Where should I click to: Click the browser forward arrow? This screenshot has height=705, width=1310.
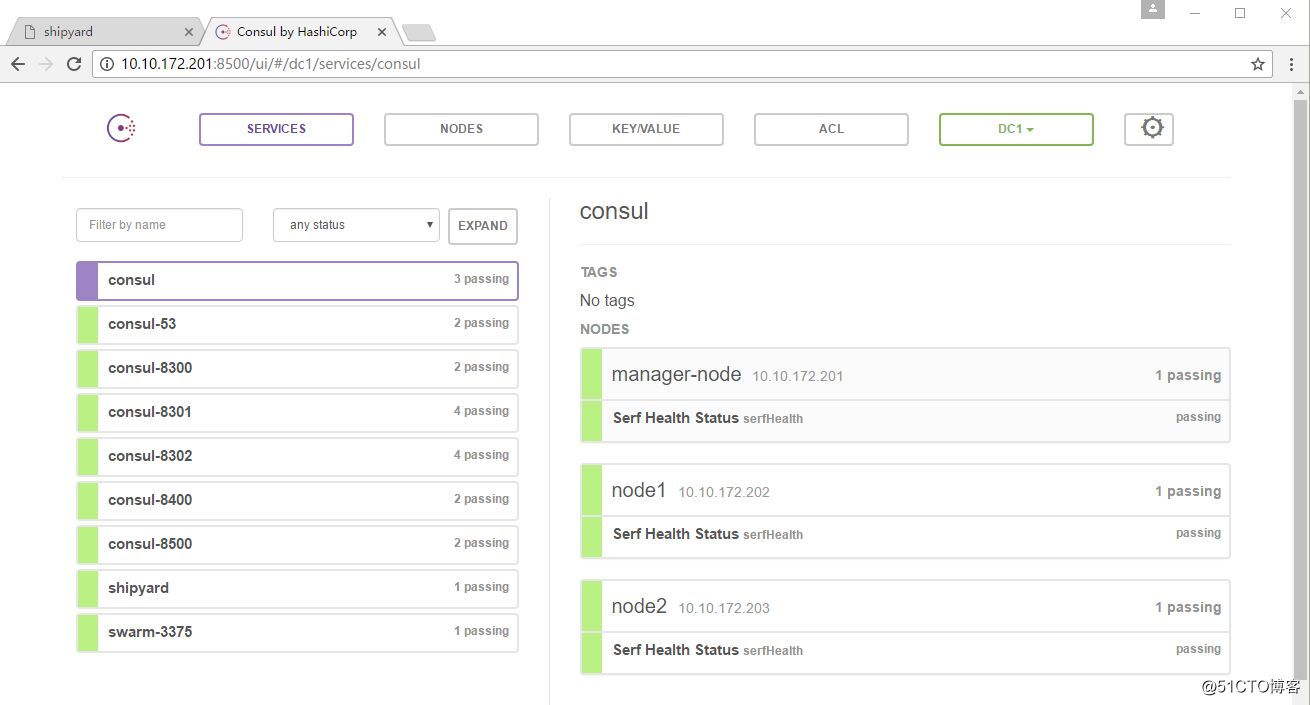[46, 64]
